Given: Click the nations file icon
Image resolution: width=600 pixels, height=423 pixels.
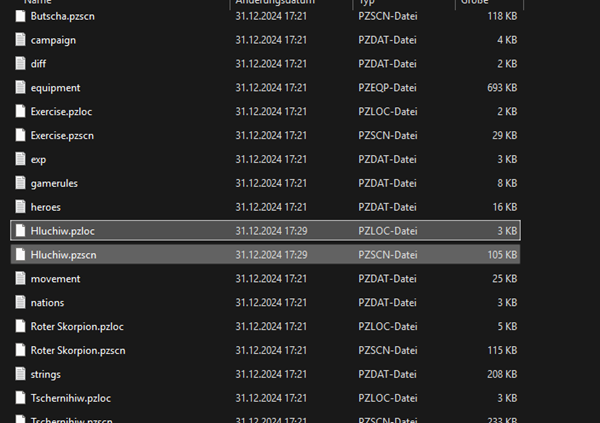Looking at the screenshot, I should 20,302.
